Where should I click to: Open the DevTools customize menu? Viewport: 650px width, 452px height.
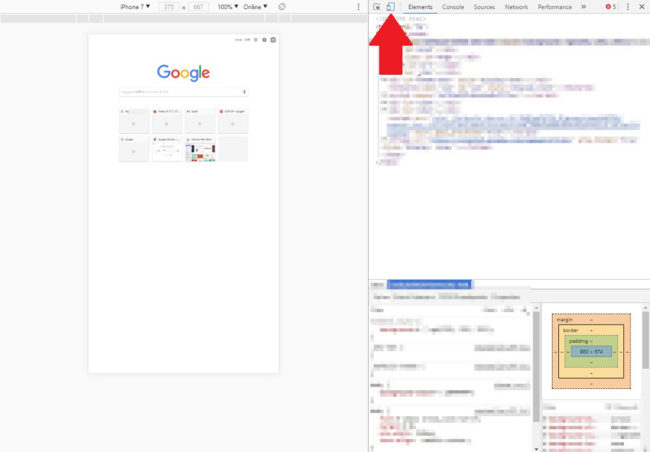(628, 7)
